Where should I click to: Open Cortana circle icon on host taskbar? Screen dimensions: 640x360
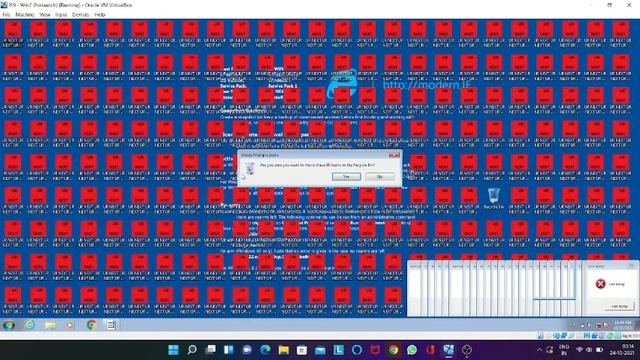357,350
